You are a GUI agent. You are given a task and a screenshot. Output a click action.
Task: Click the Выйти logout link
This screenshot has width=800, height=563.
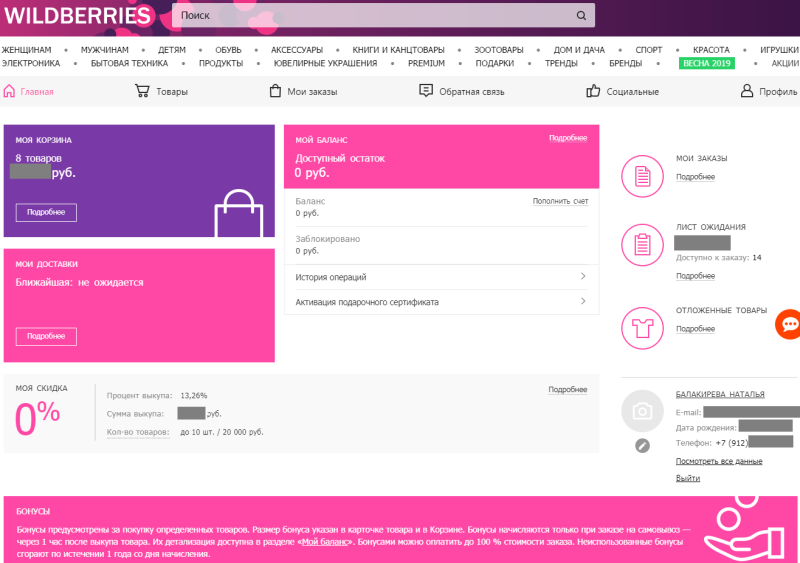688,478
